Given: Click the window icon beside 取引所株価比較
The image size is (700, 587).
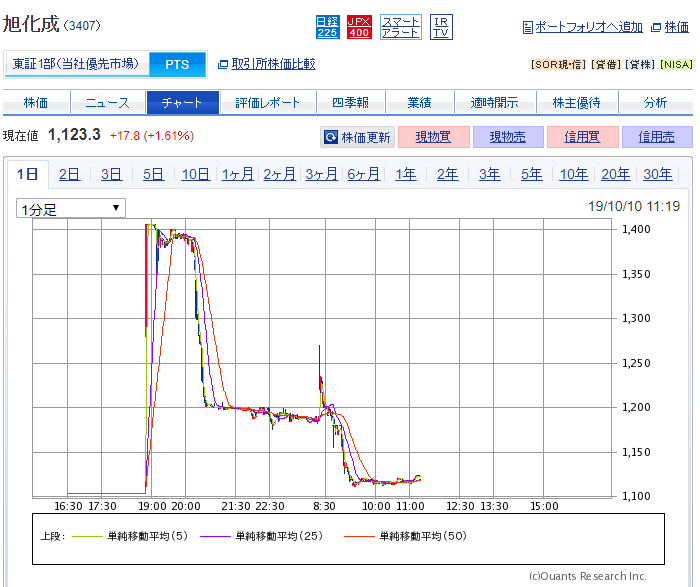Looking at the screenshot, I should (x=223, y=65).
